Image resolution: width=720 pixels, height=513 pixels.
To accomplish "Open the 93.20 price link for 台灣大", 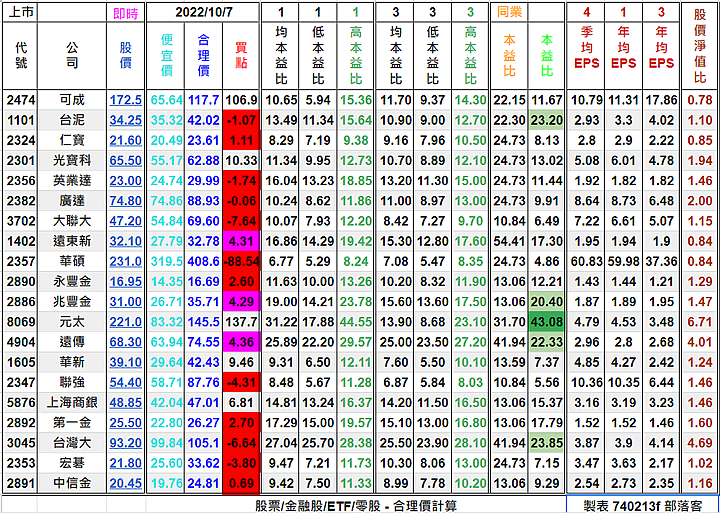I will (125, 443).
